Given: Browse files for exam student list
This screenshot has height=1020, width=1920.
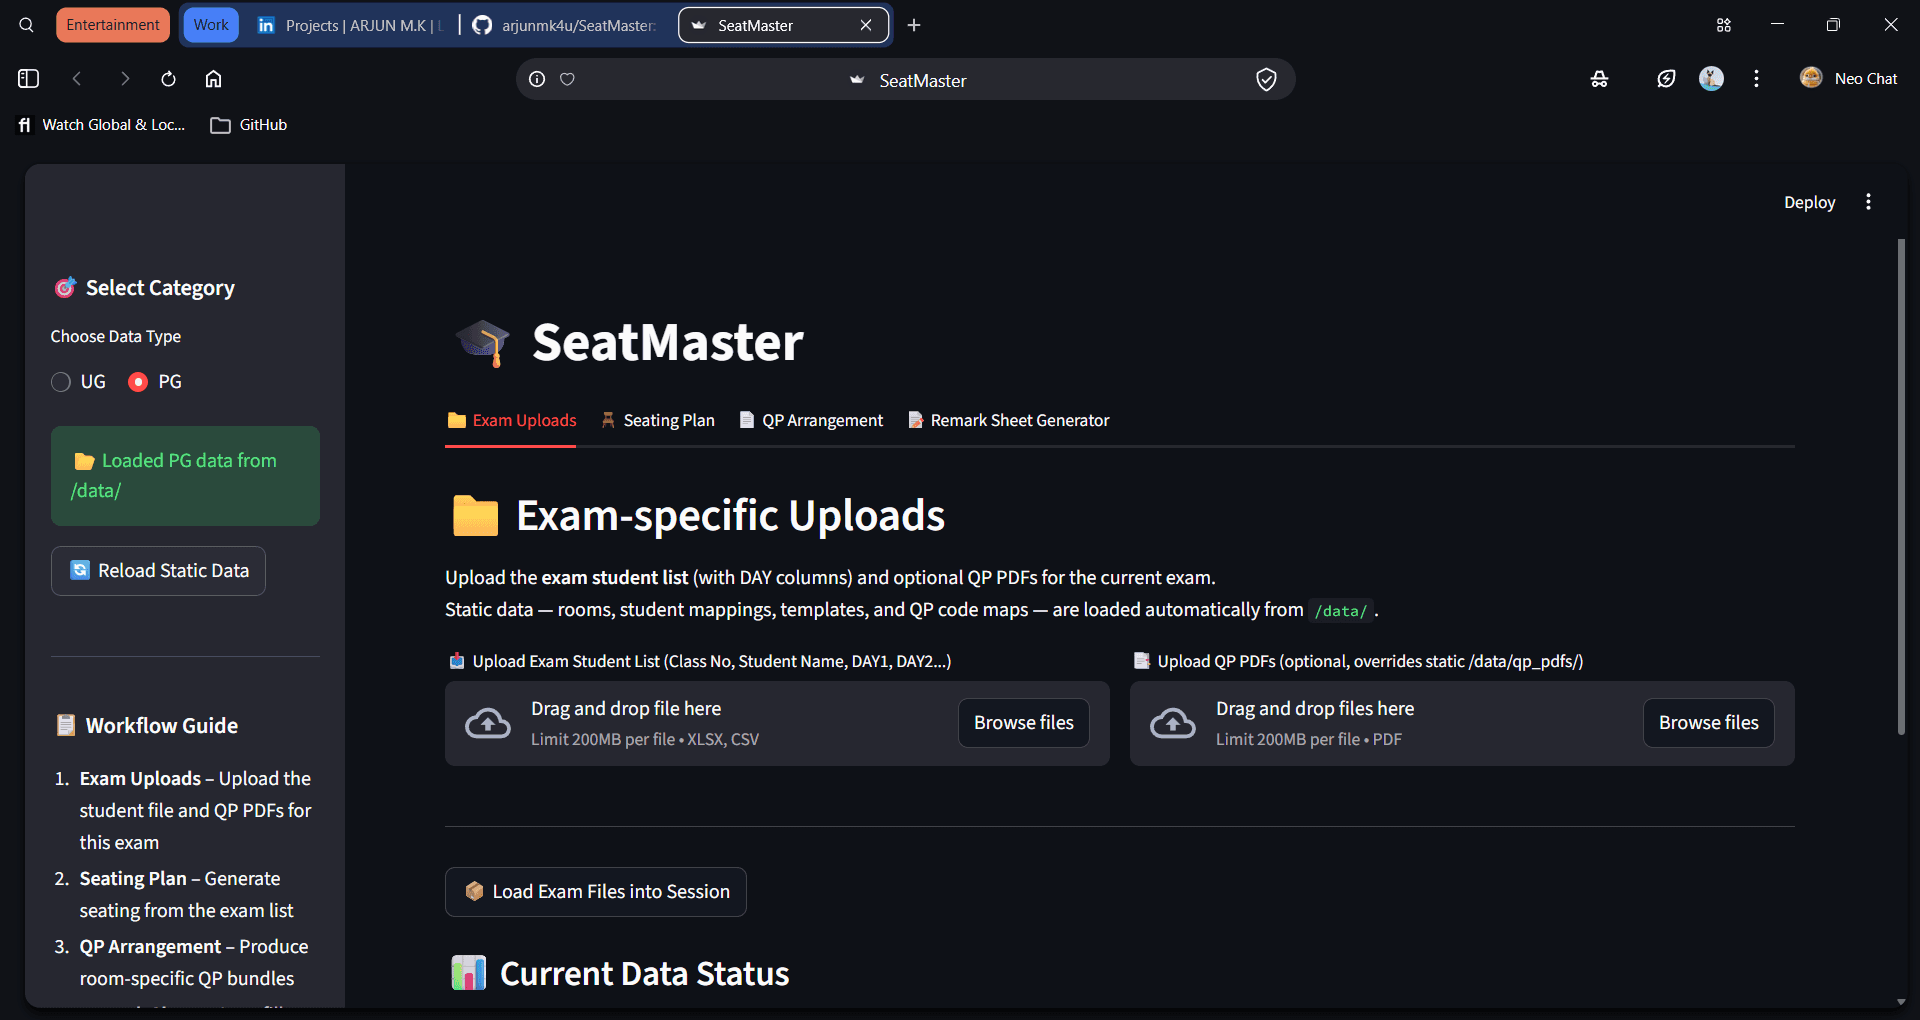Looking at the screenshot, I should (x=1023, y=723).
